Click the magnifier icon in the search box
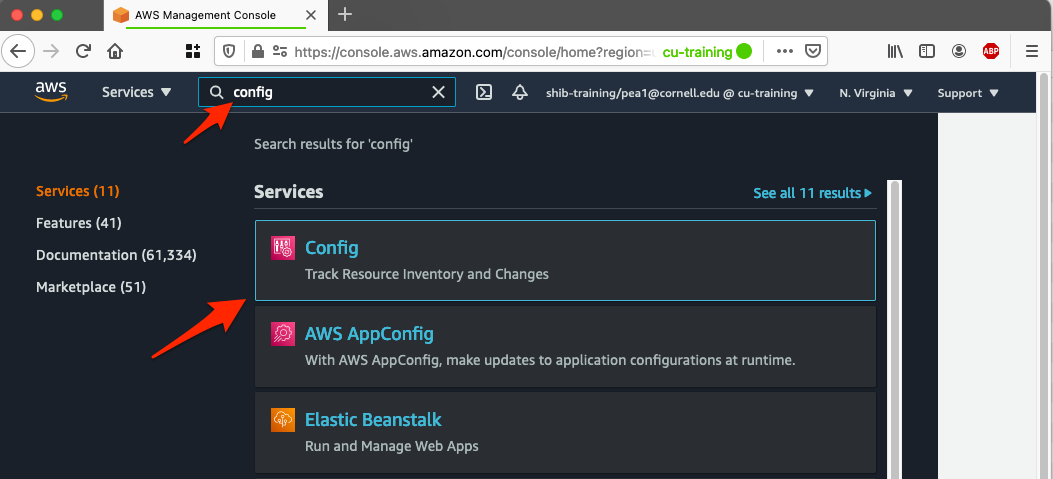 [216, 93]
